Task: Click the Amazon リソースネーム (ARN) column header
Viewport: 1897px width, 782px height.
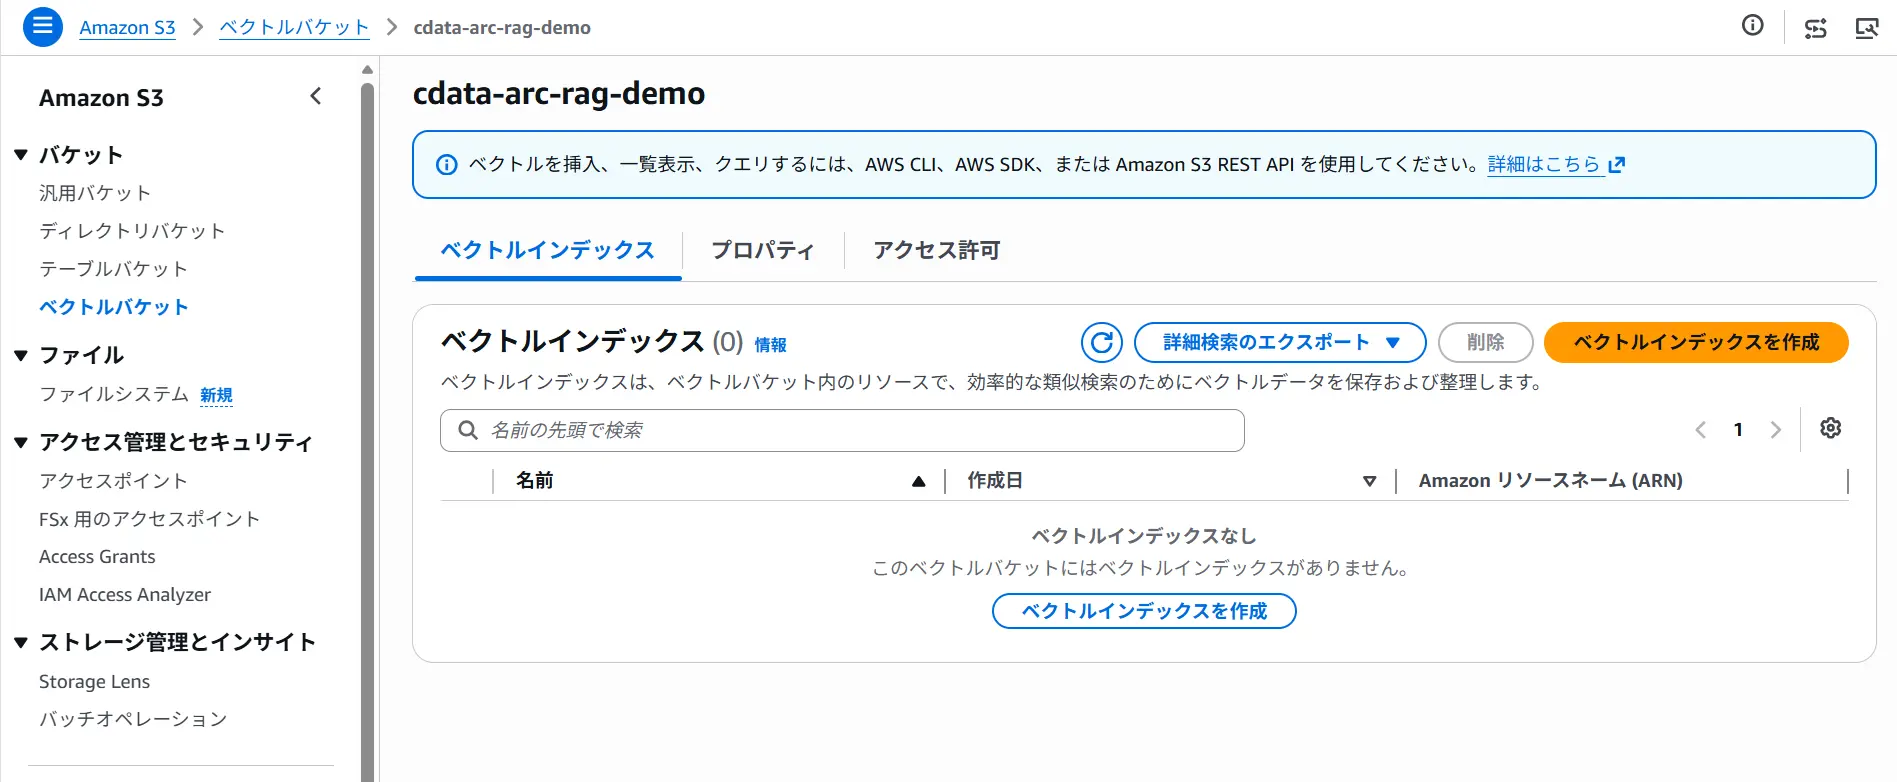Action: tap(1550, 481)
